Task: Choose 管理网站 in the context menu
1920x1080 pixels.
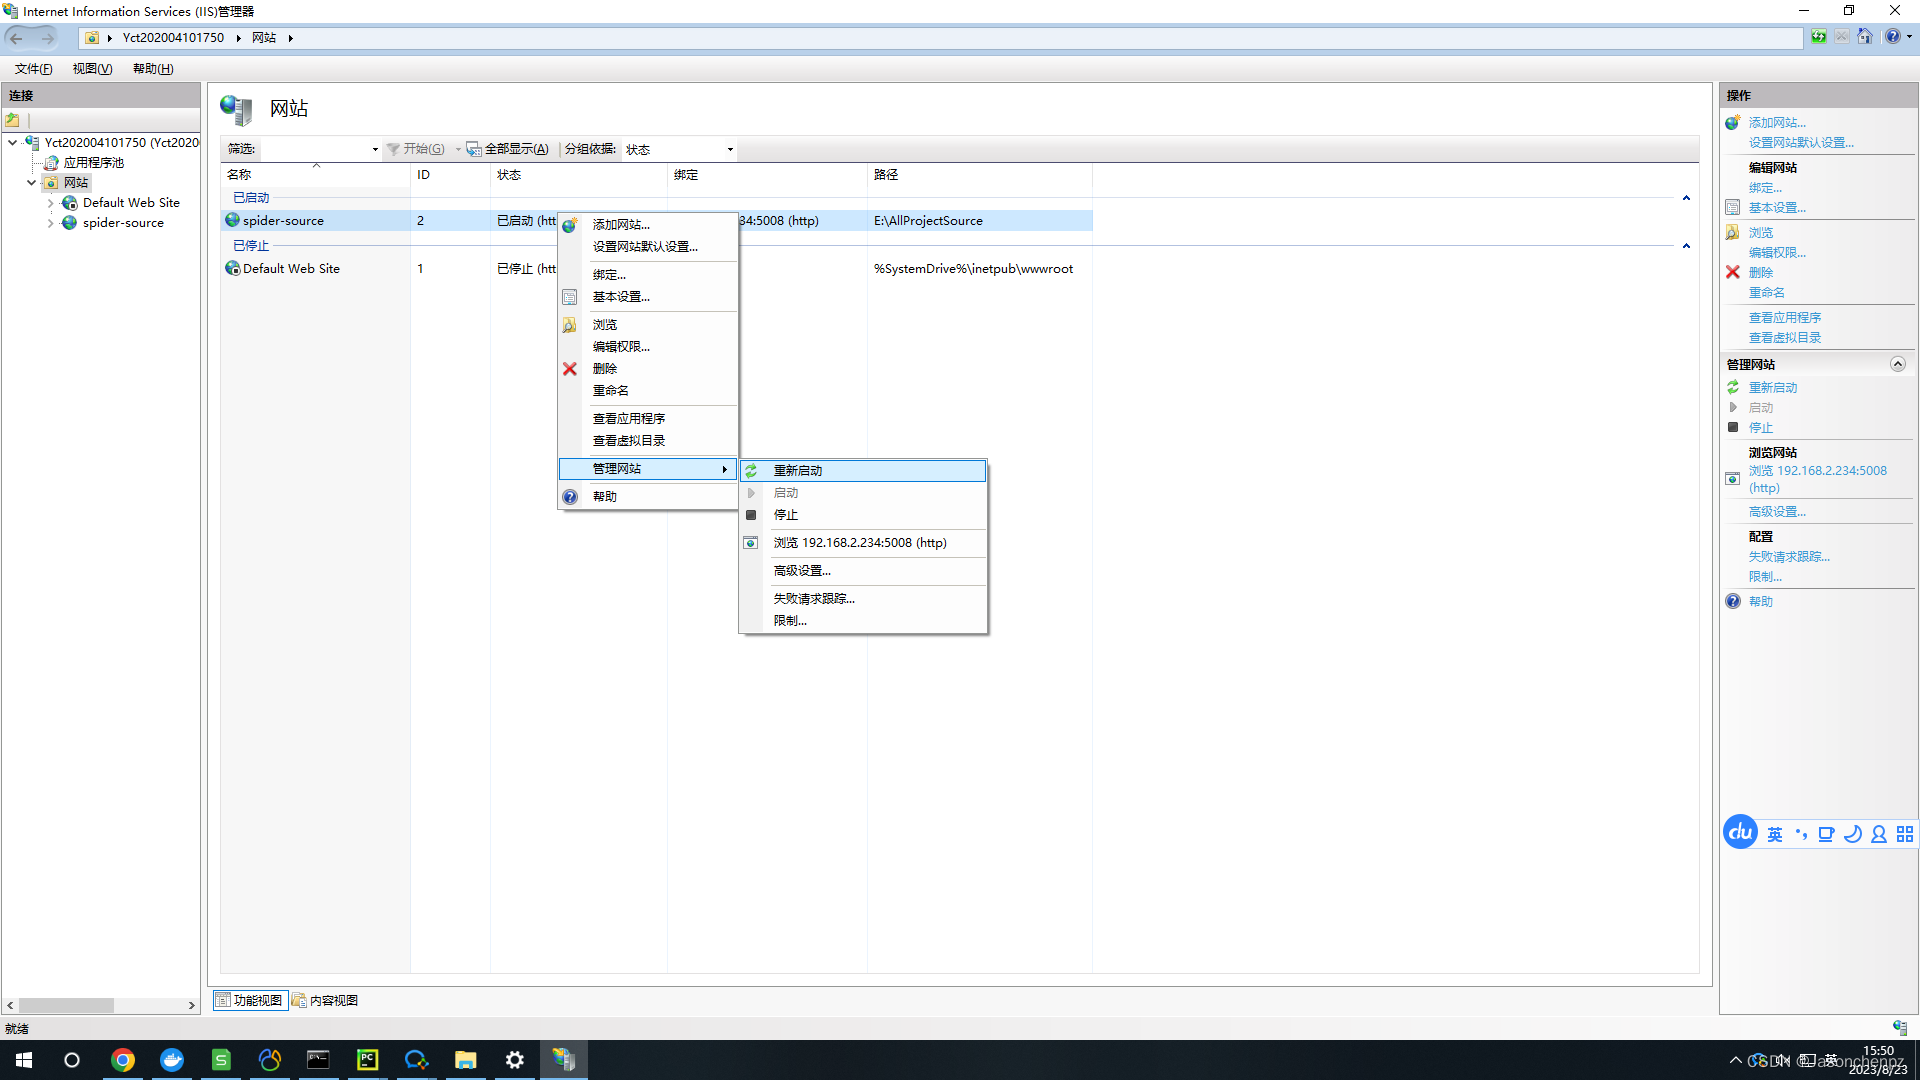Action: [x=648, y=469]
